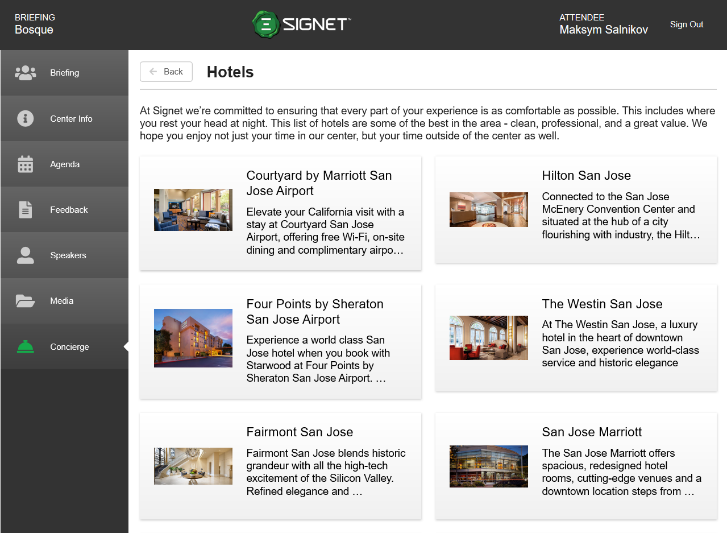This screenshot has width=727, height=533.
Task: Select the Hilton San Jose title
Action: 586,176
